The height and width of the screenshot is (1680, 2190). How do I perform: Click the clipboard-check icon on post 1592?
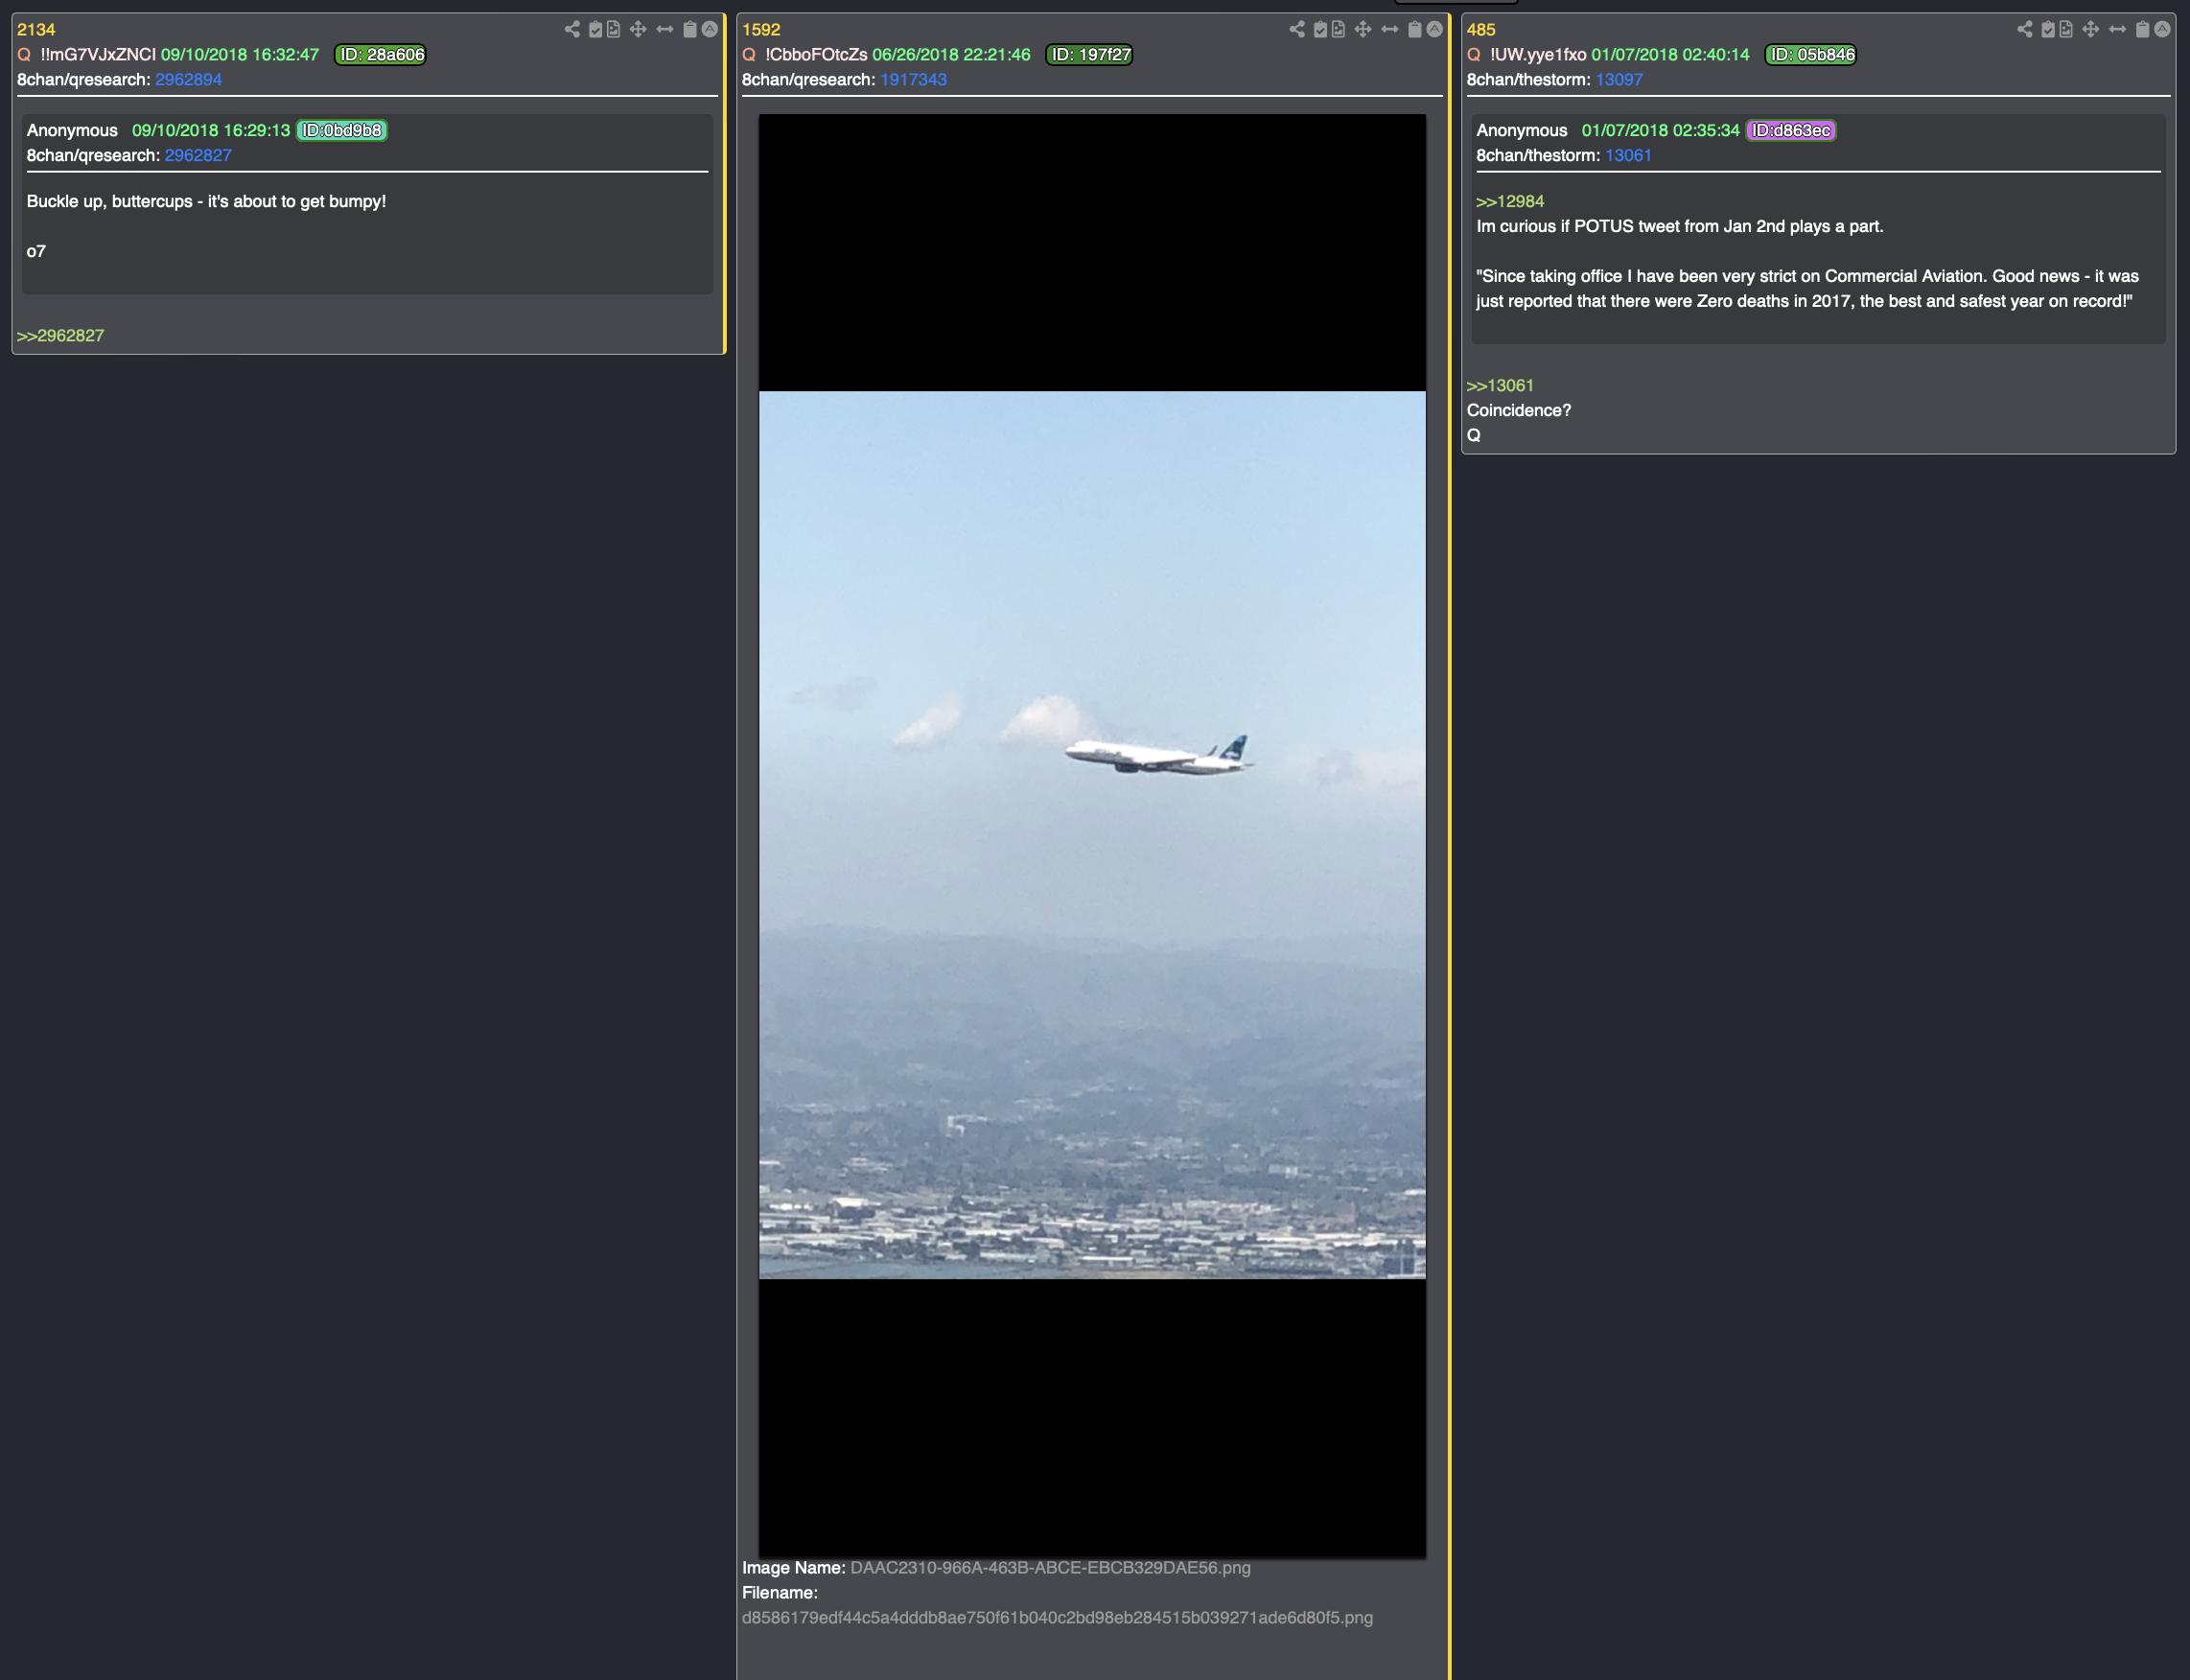(x=1320, y=29)
